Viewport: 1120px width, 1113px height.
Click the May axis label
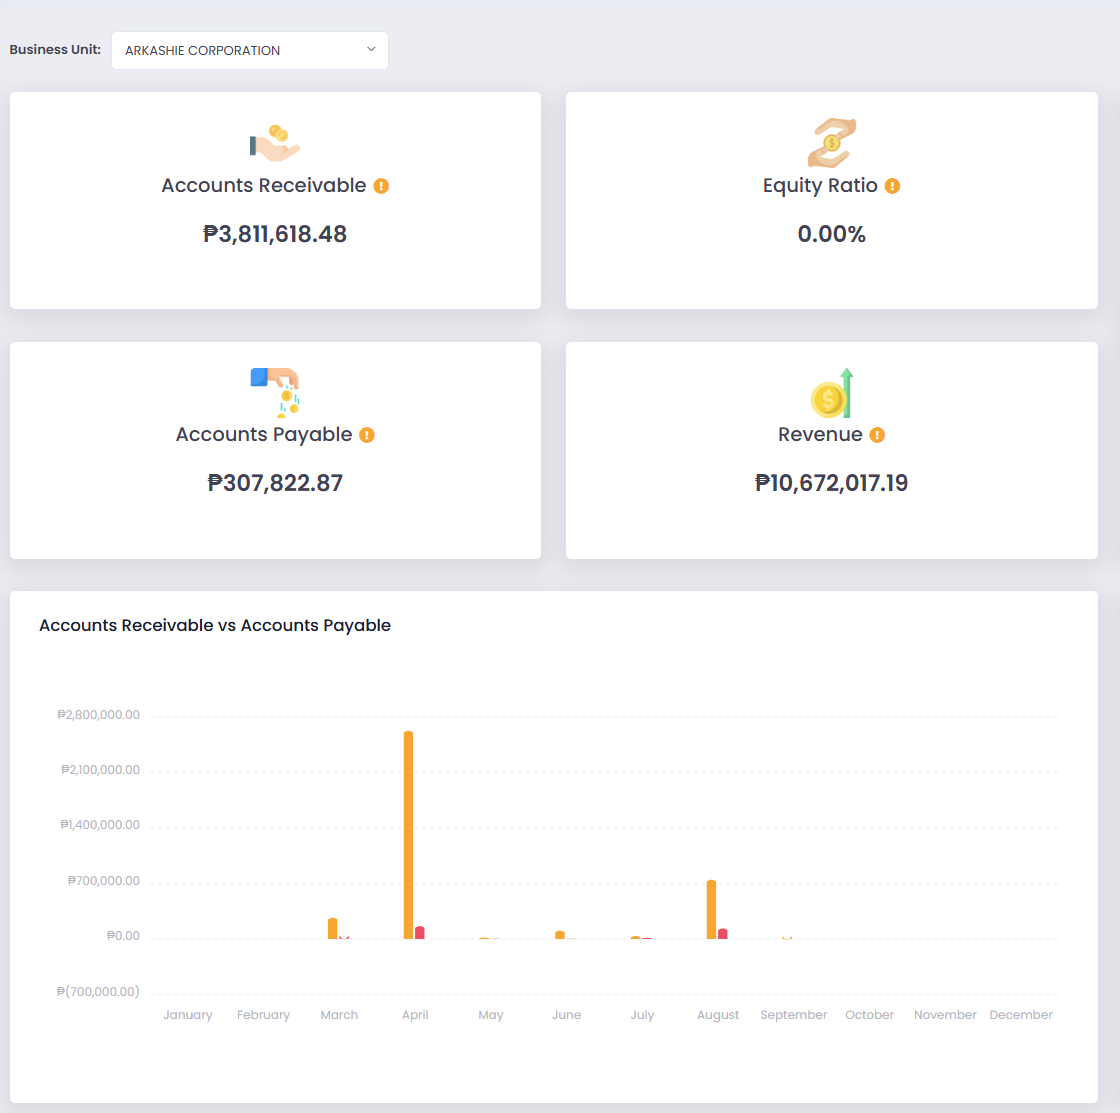pos(491,1015)
